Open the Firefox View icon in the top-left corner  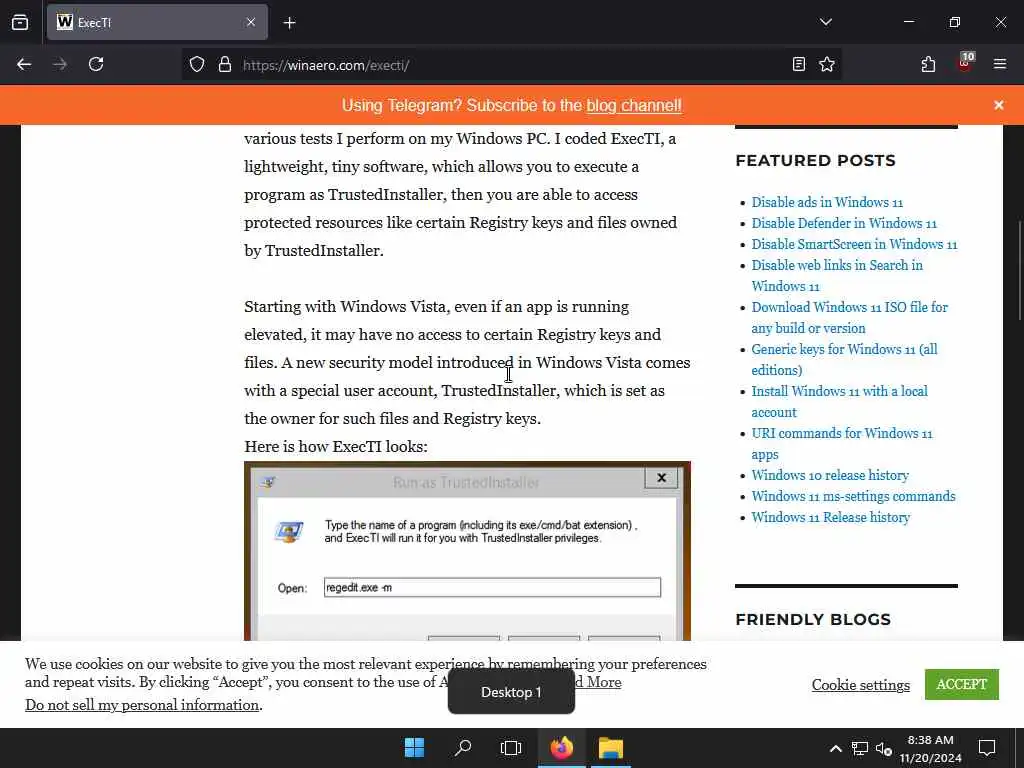20,23
